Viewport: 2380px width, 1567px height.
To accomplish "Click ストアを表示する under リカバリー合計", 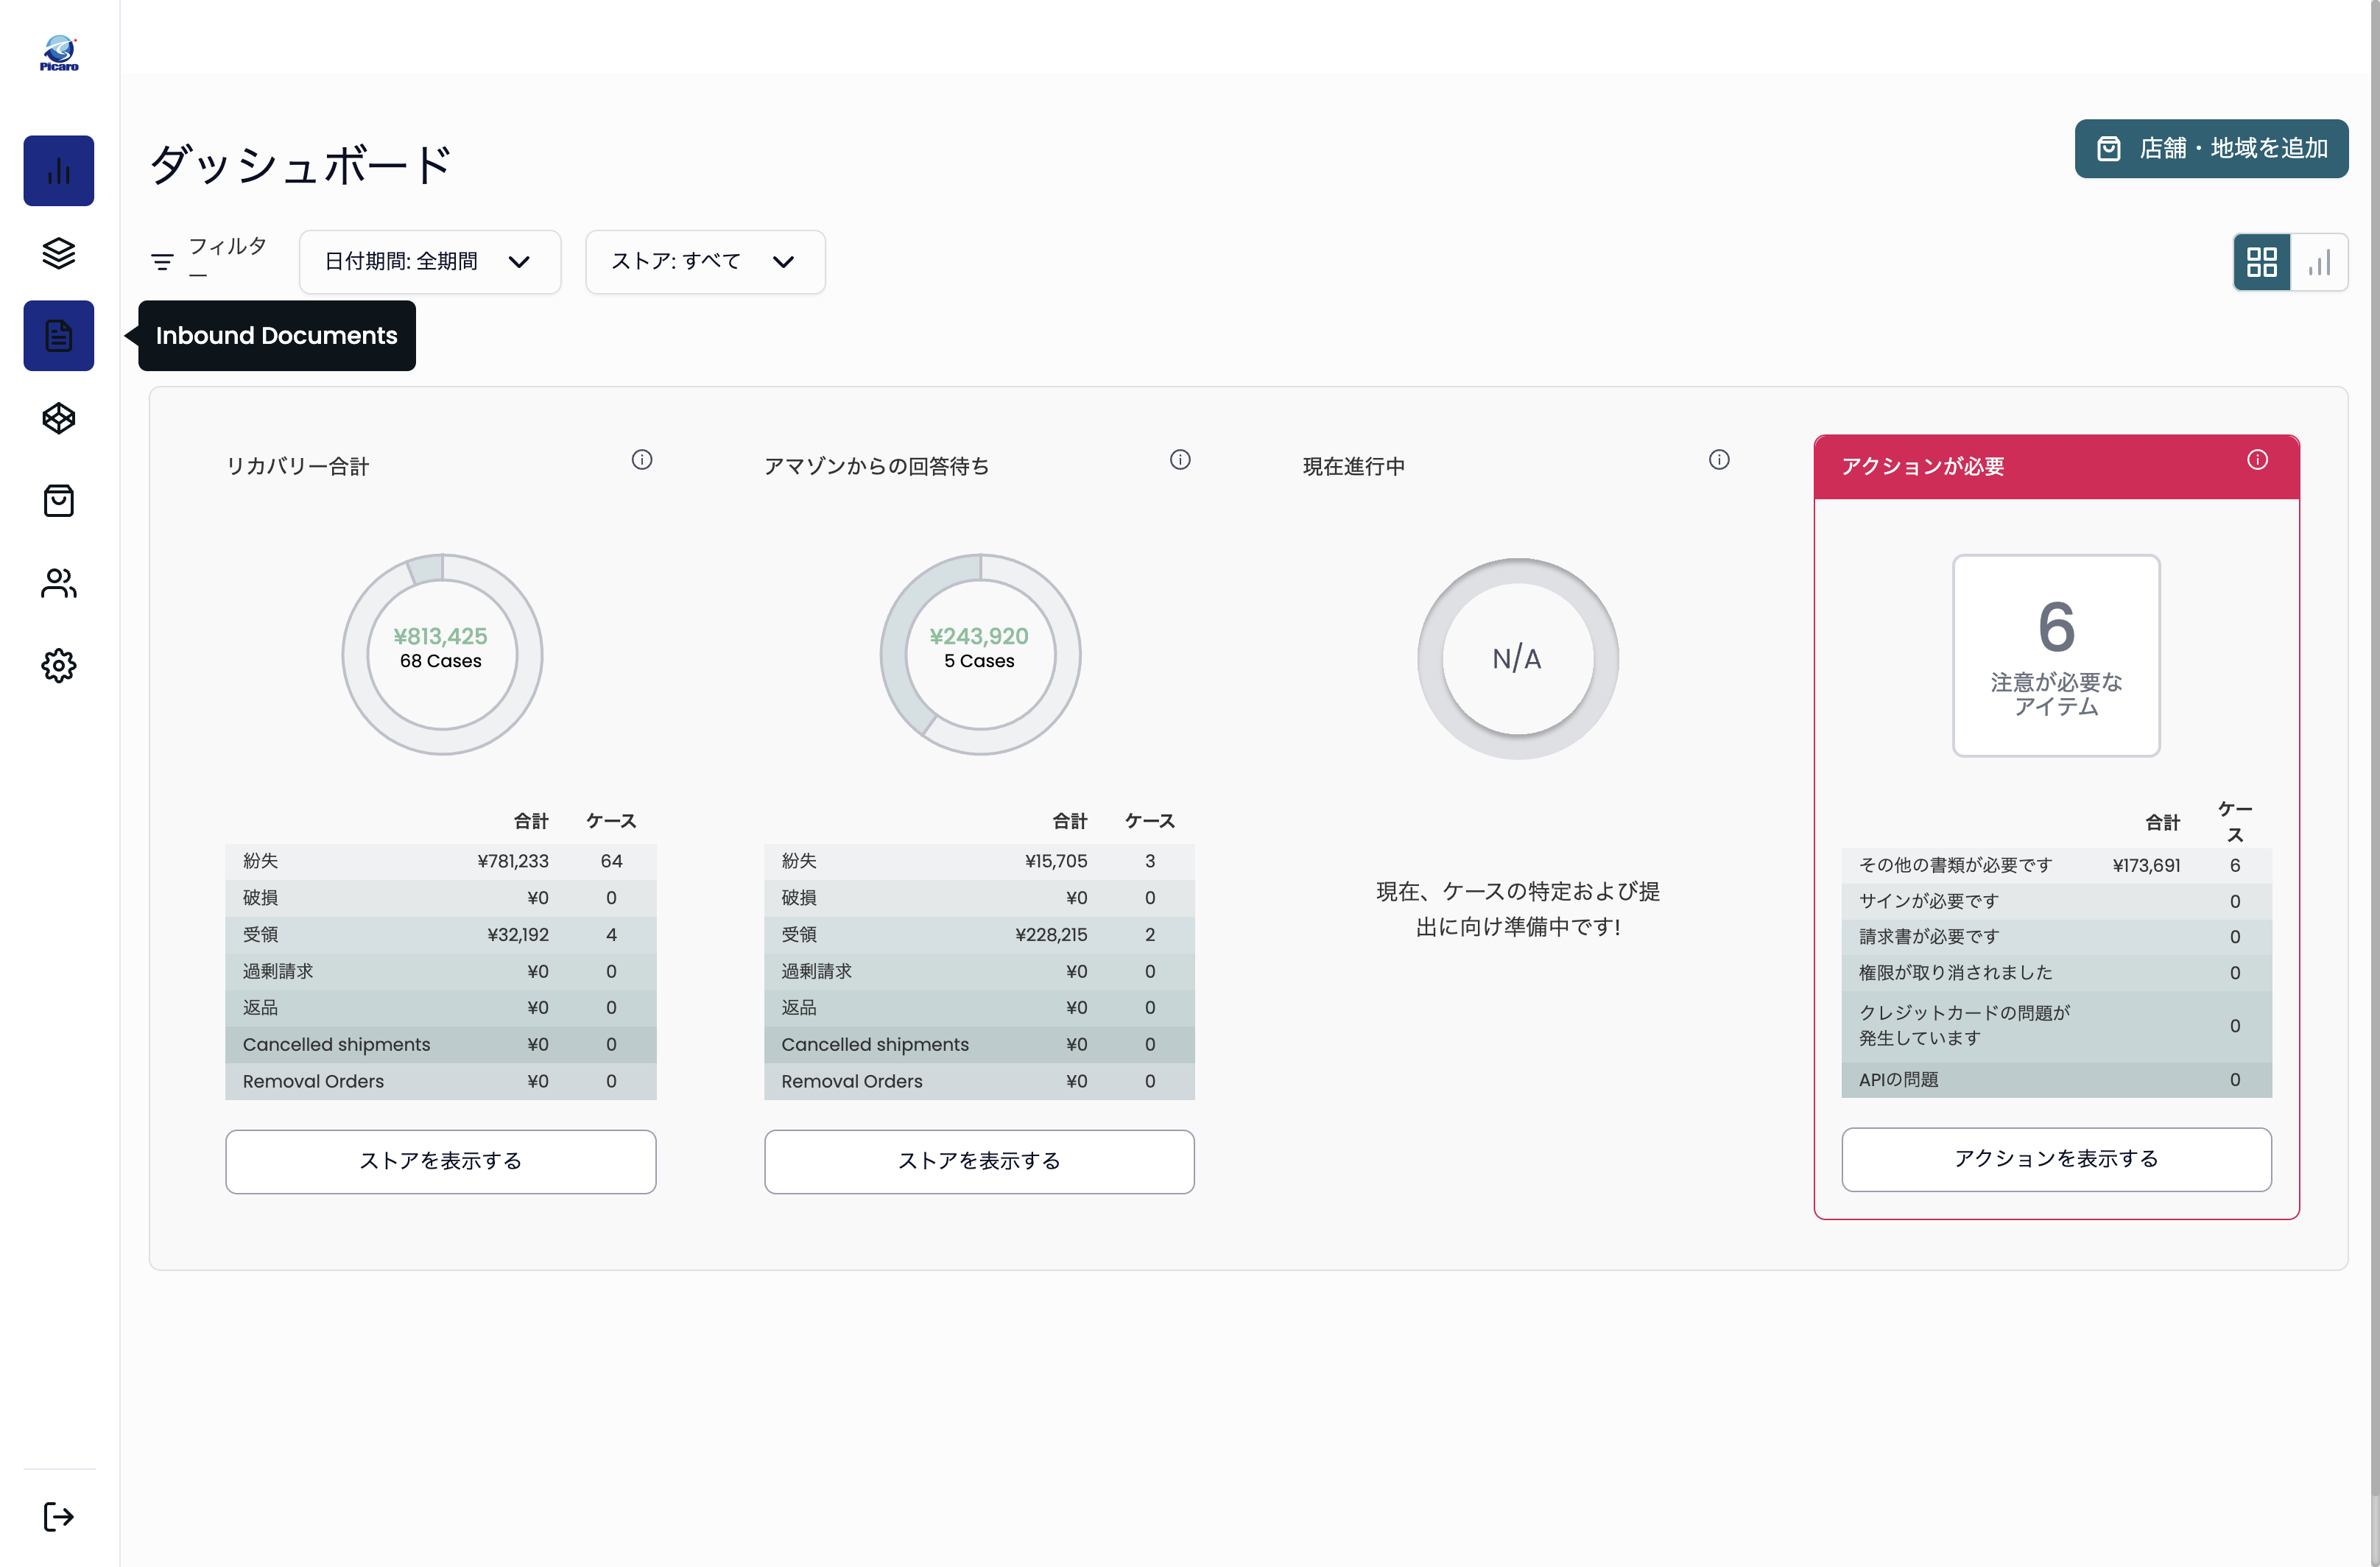I will [441, 1161].
